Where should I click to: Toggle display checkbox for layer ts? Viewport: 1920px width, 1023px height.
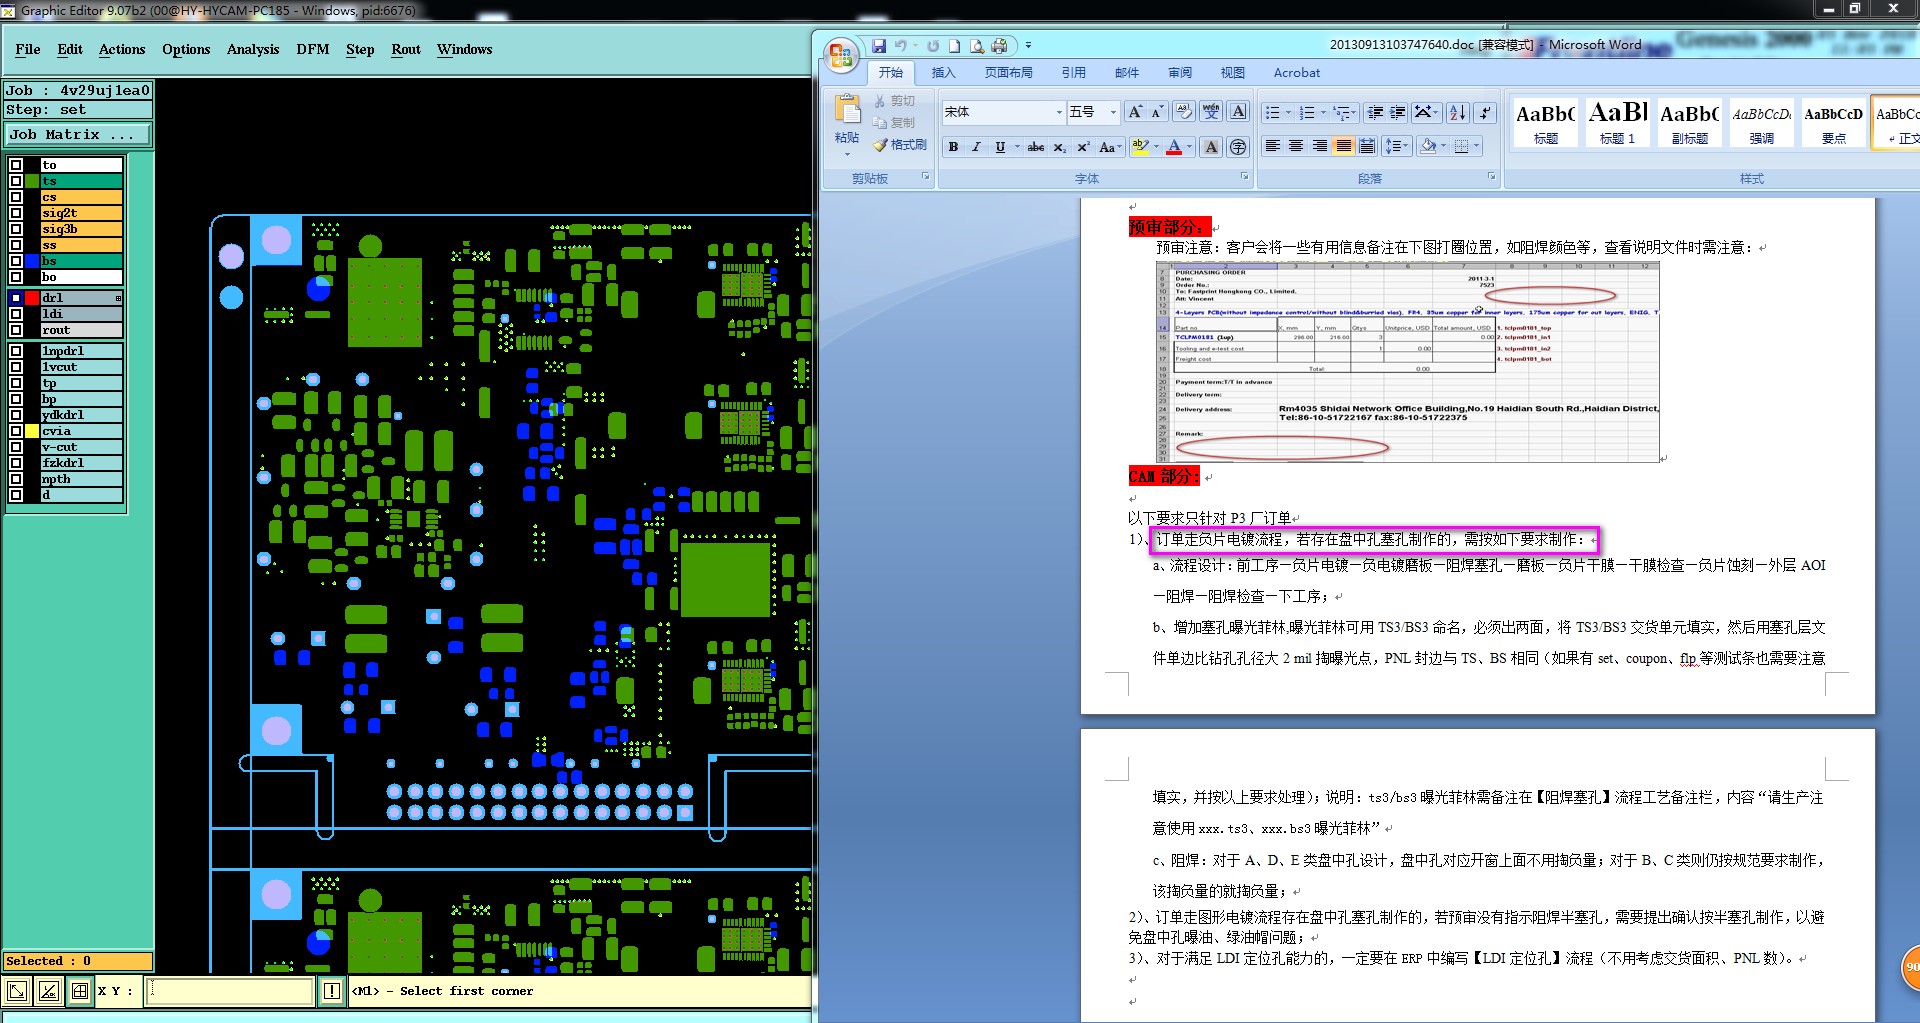pyautogui.click(x=16, y=181)
